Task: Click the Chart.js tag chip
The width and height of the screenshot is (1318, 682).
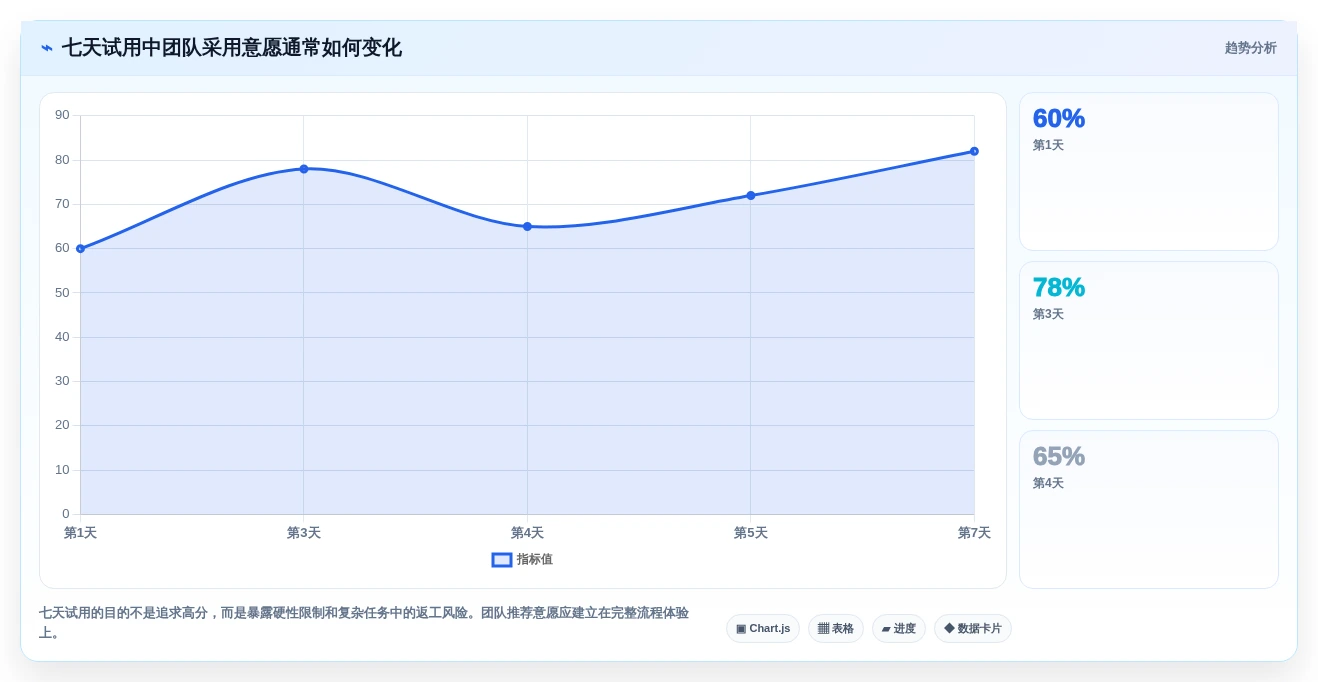Action: 763,629
